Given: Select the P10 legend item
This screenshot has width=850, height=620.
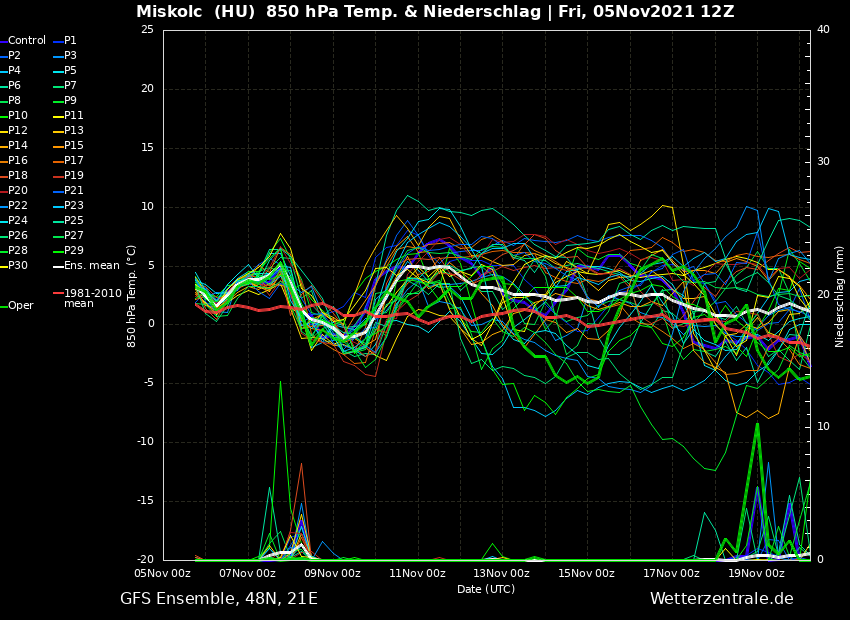Looking at the screenshot, I should tap(18, 116).
